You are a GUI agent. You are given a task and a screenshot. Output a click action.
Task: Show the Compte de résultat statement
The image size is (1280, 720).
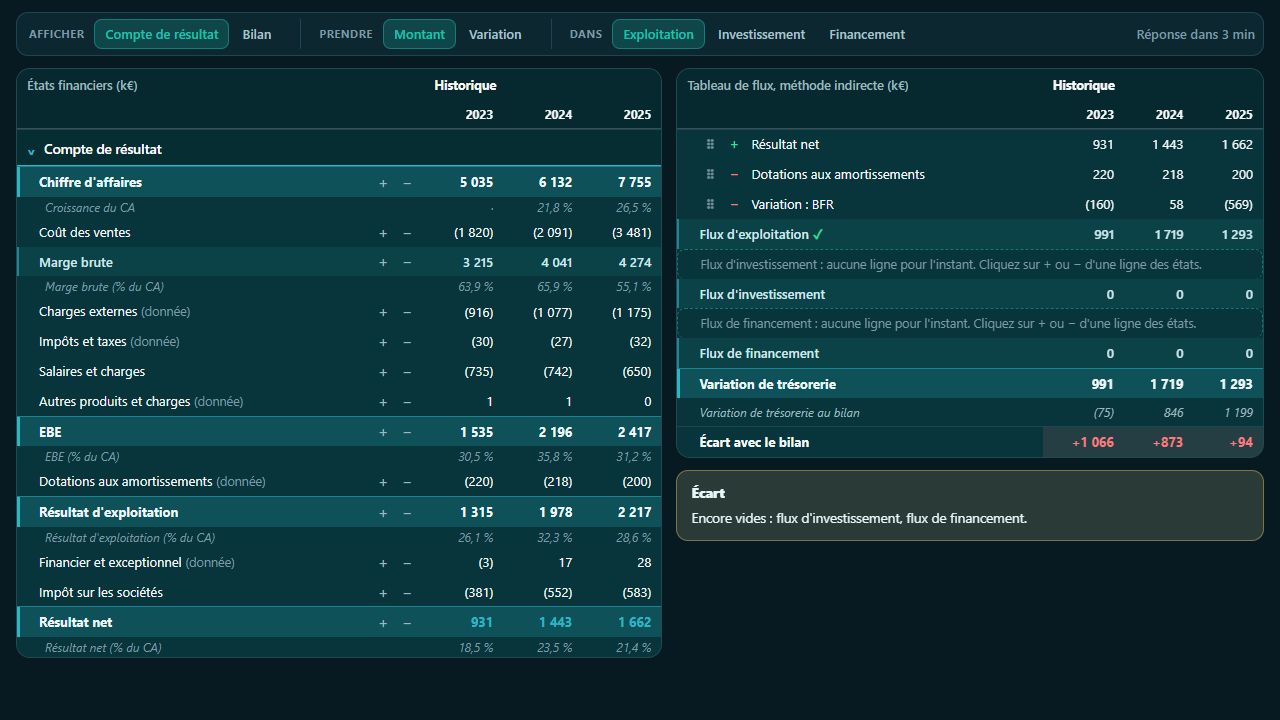tap(161, 34)
